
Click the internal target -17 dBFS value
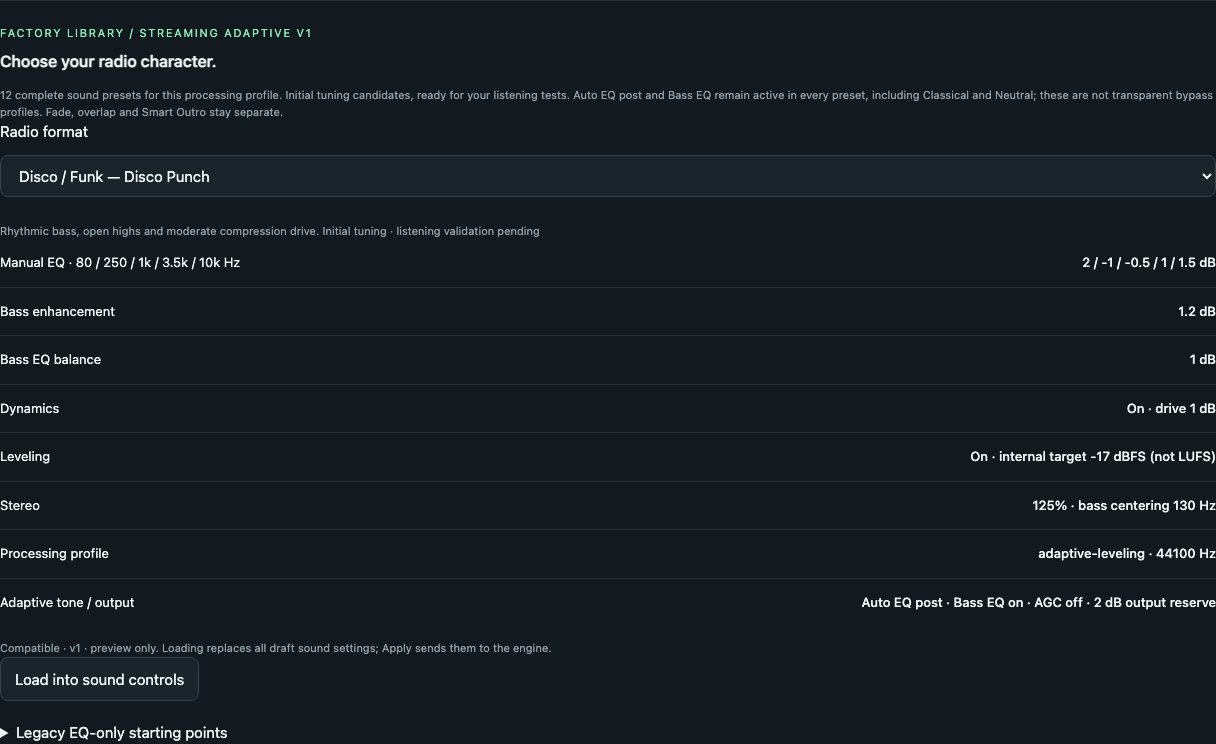point(1093,457)
